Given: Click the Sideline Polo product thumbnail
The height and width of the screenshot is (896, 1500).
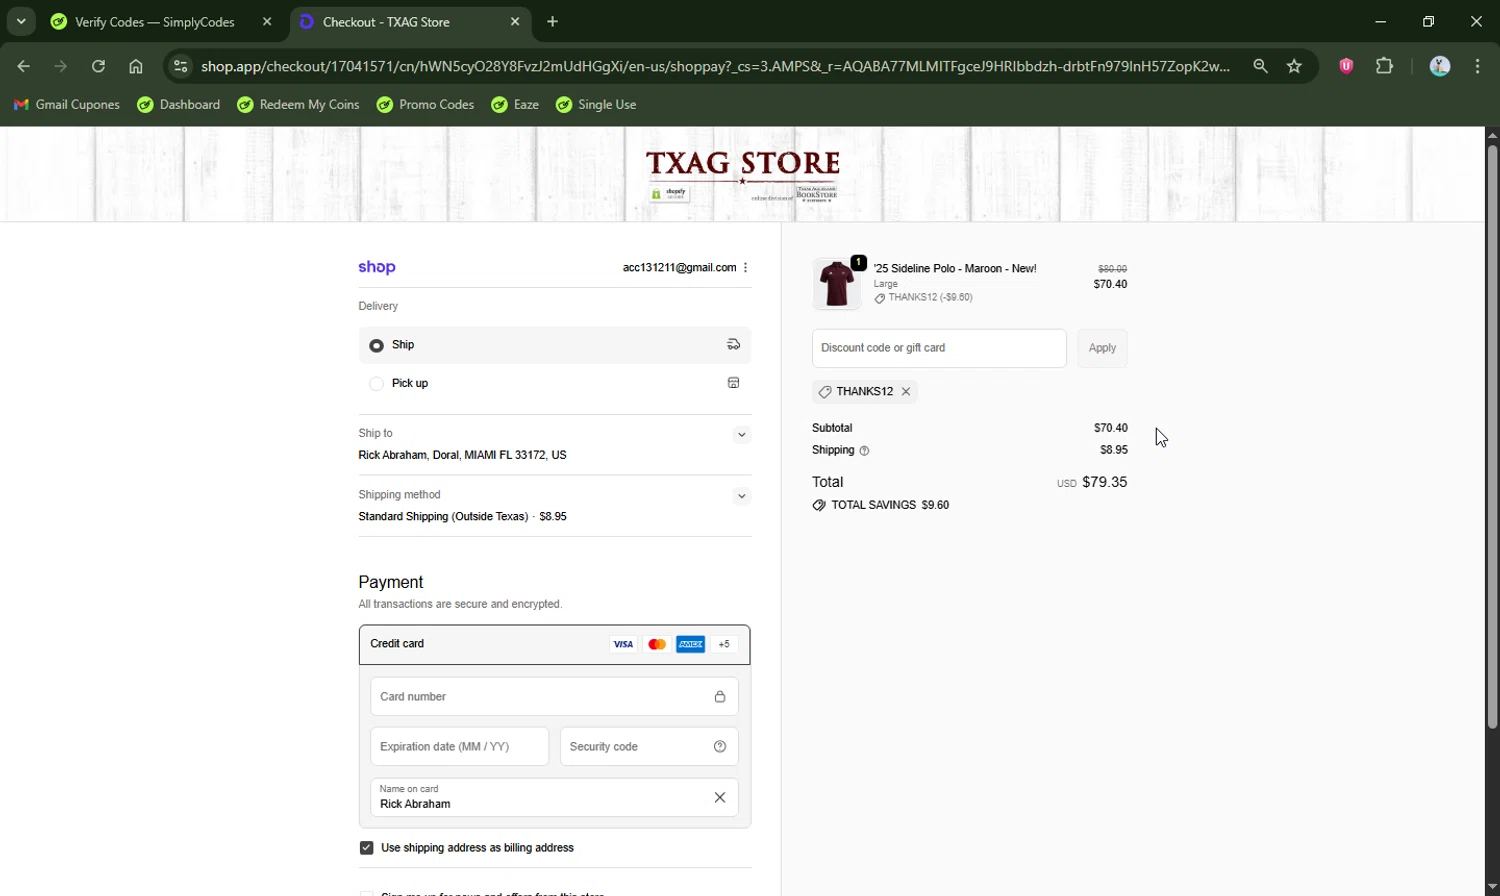Looking at the screenshot, I should [x=837, y=284].
